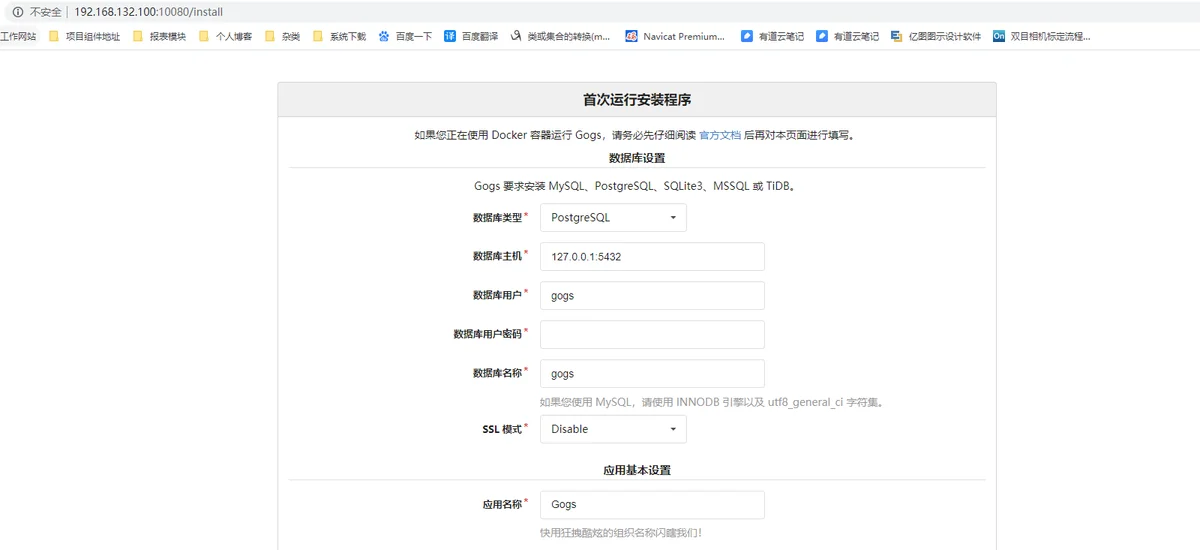Focus the empty 数据库用户密码 field

tap(652, 334)
